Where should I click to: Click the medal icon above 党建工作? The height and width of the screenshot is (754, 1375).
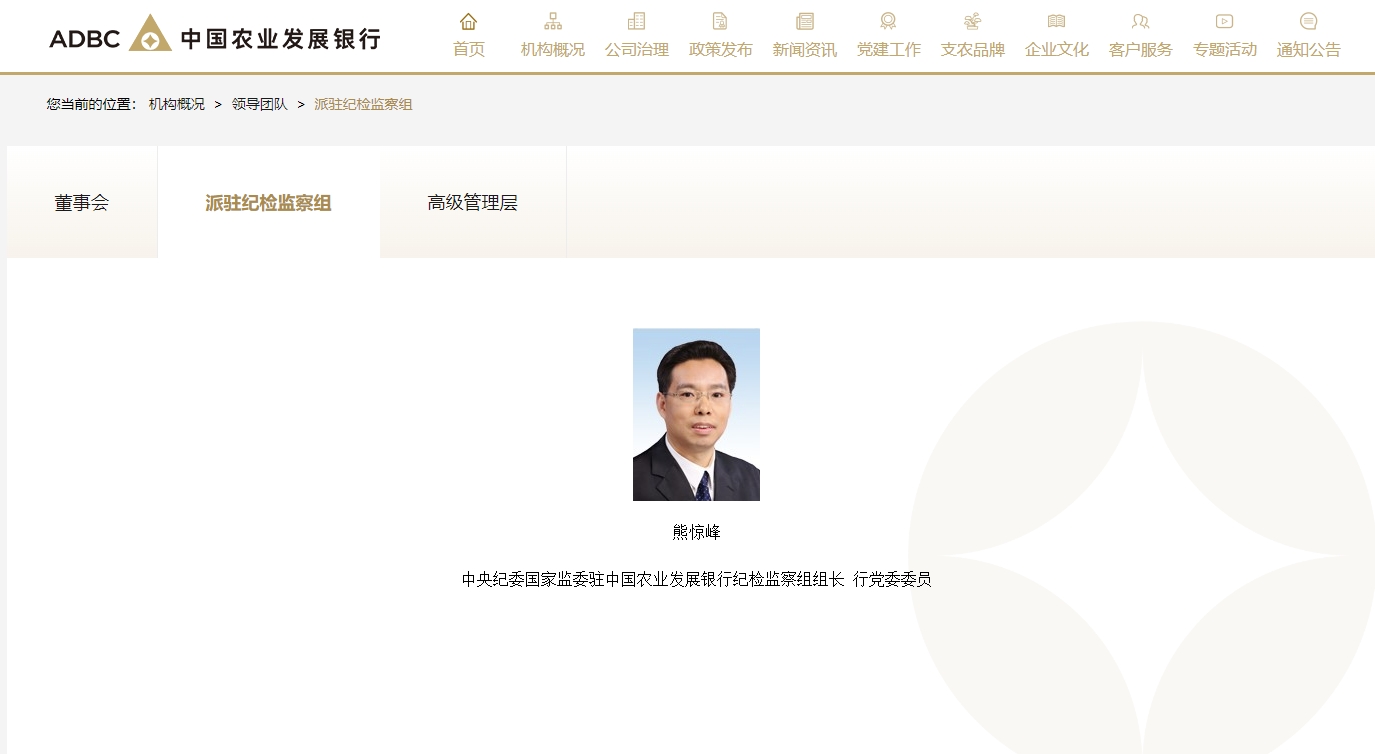[888, 21]
